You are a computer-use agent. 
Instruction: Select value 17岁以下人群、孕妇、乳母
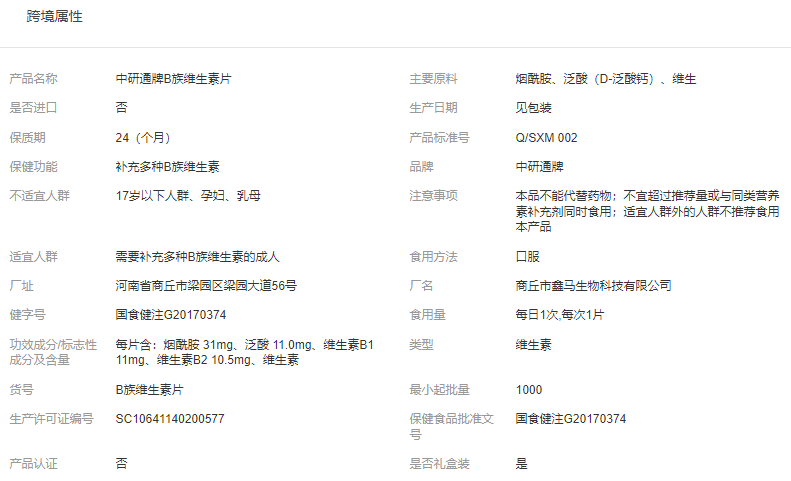click(188, 196)
